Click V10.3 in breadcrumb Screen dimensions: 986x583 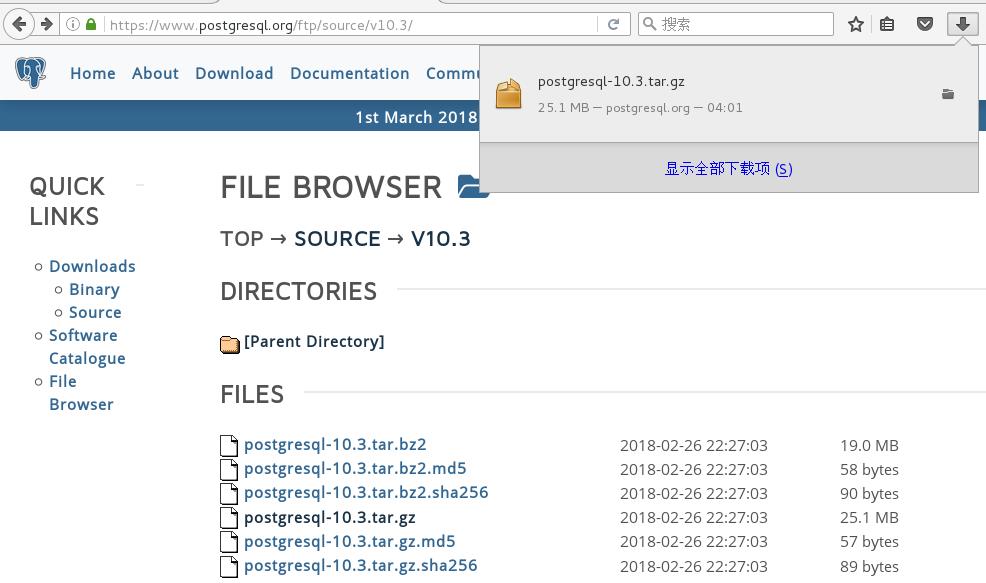tap(440, 239)
